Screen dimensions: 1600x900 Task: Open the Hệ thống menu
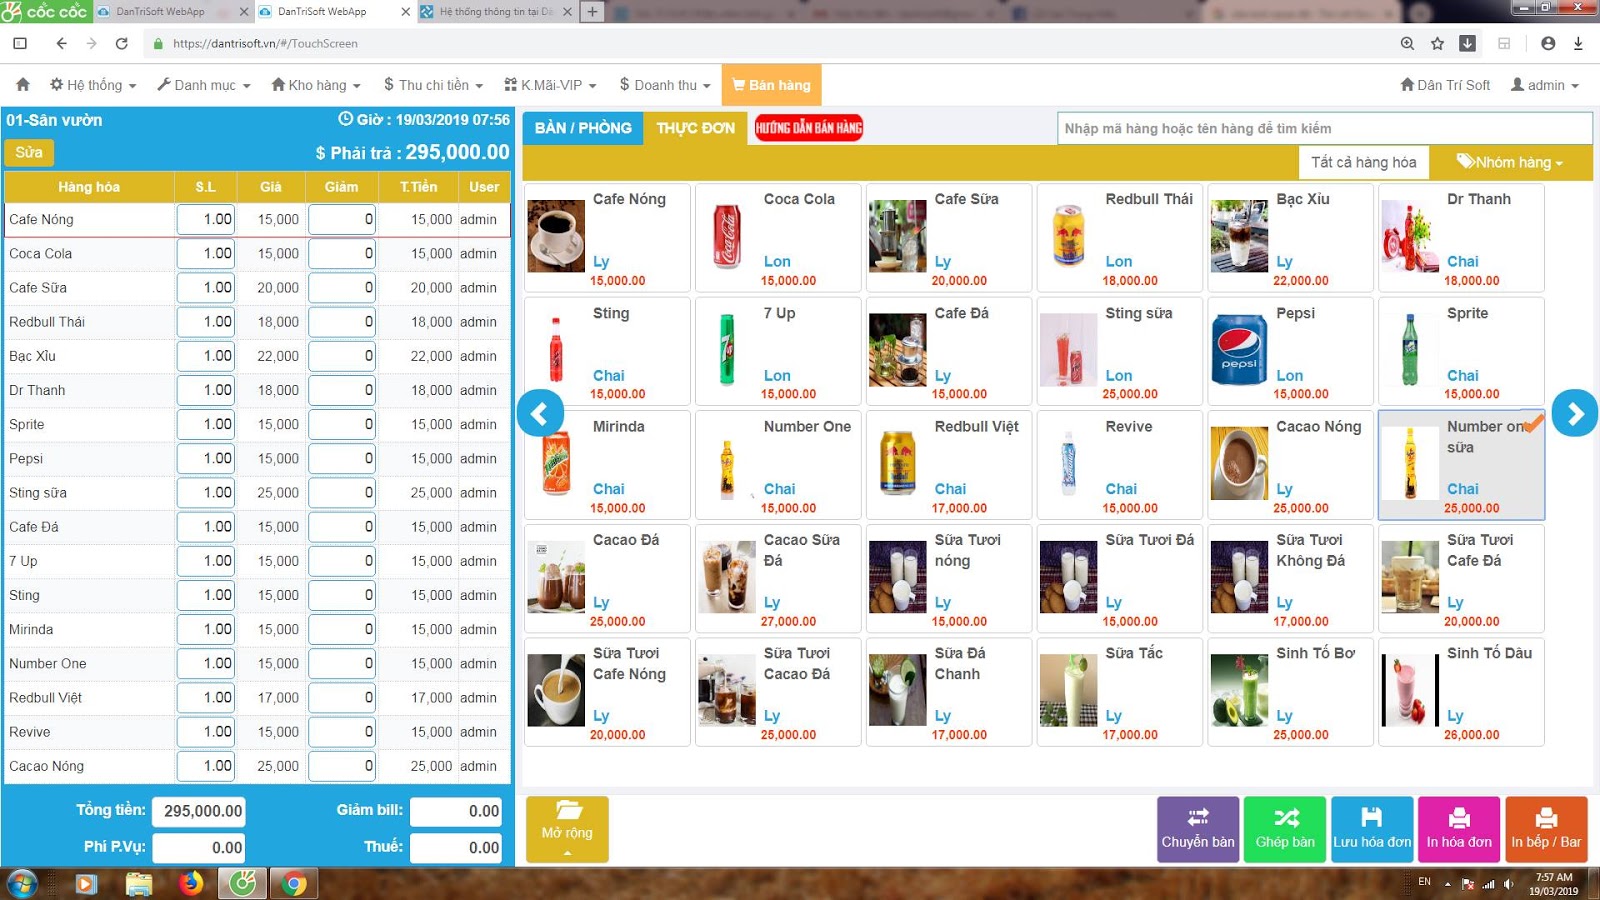pyautogui.click(x=93, y=85)
